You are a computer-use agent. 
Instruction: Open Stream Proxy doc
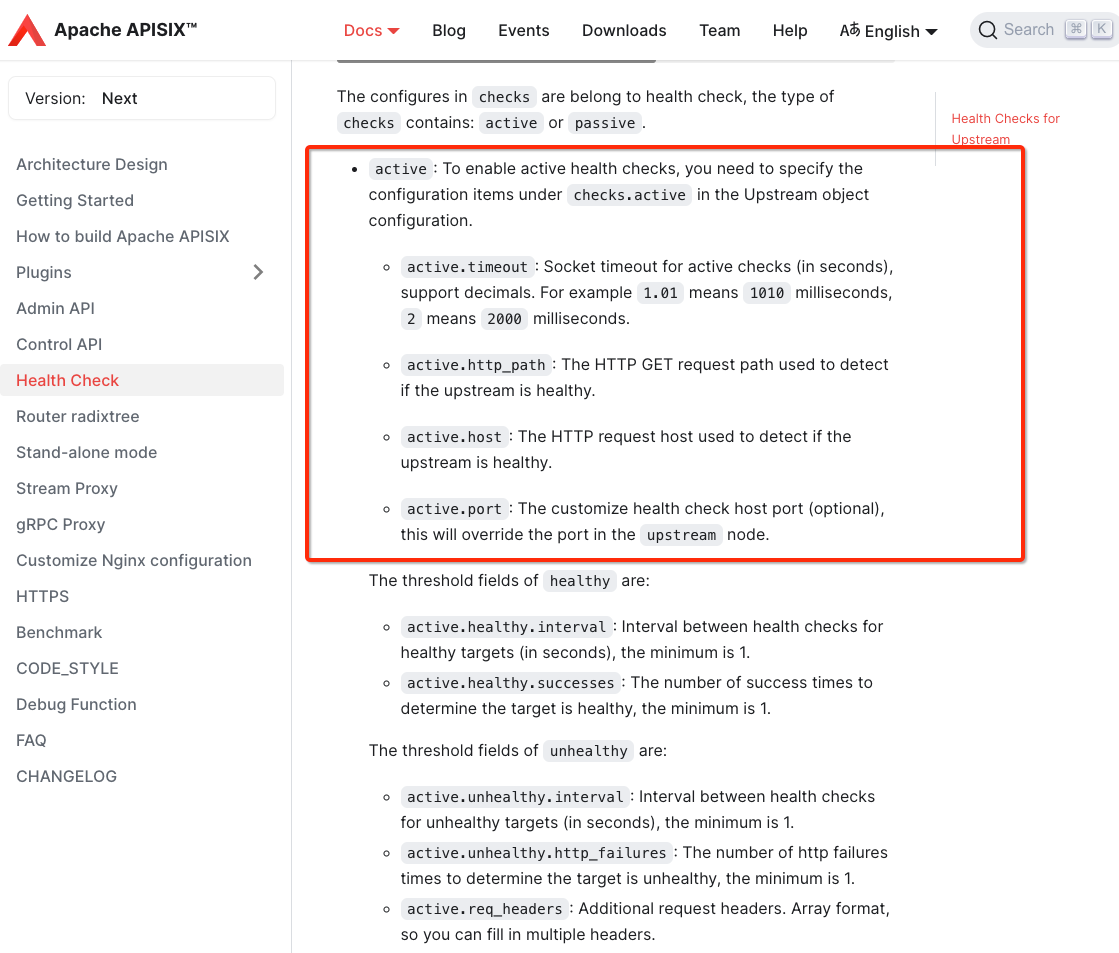click(x=67, y=488)
